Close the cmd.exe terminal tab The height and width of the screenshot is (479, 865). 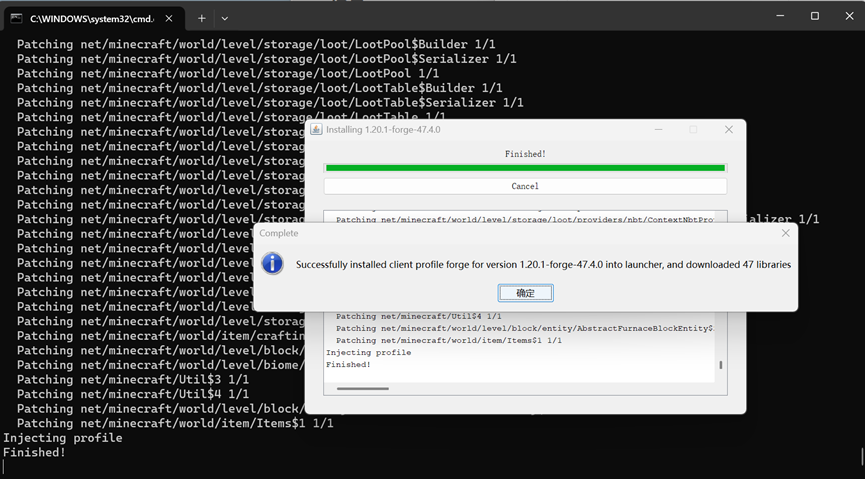(169, 18)
